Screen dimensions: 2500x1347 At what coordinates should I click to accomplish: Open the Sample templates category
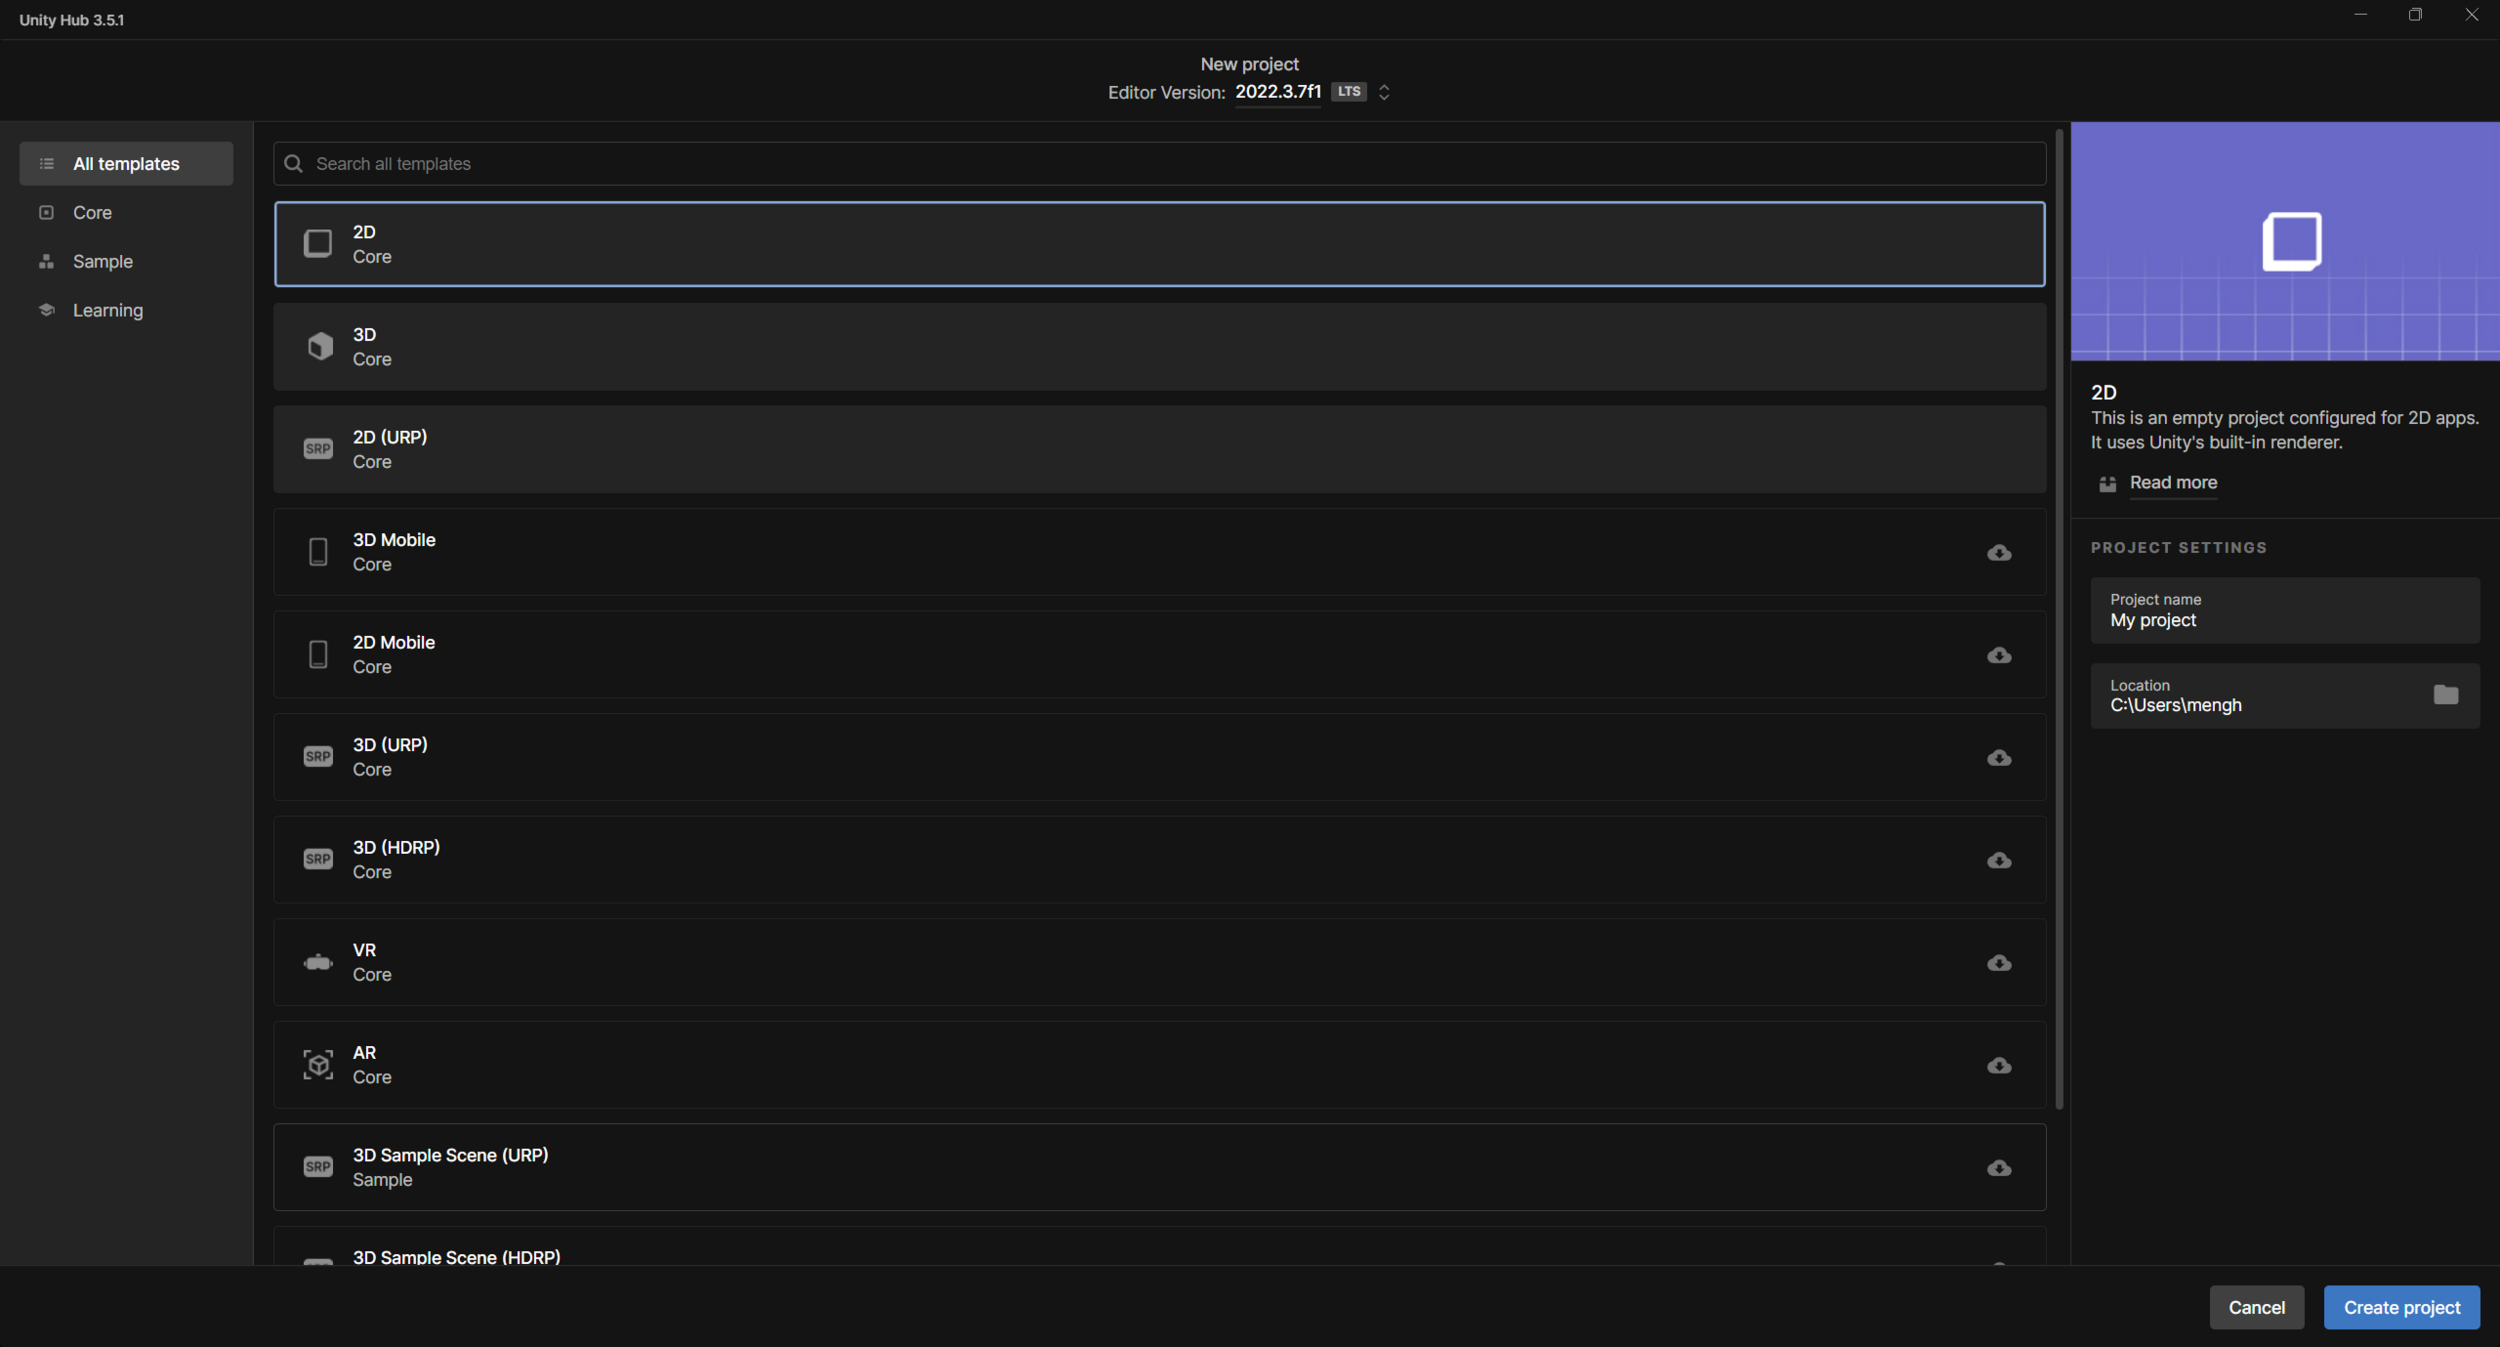click(102, 261)
